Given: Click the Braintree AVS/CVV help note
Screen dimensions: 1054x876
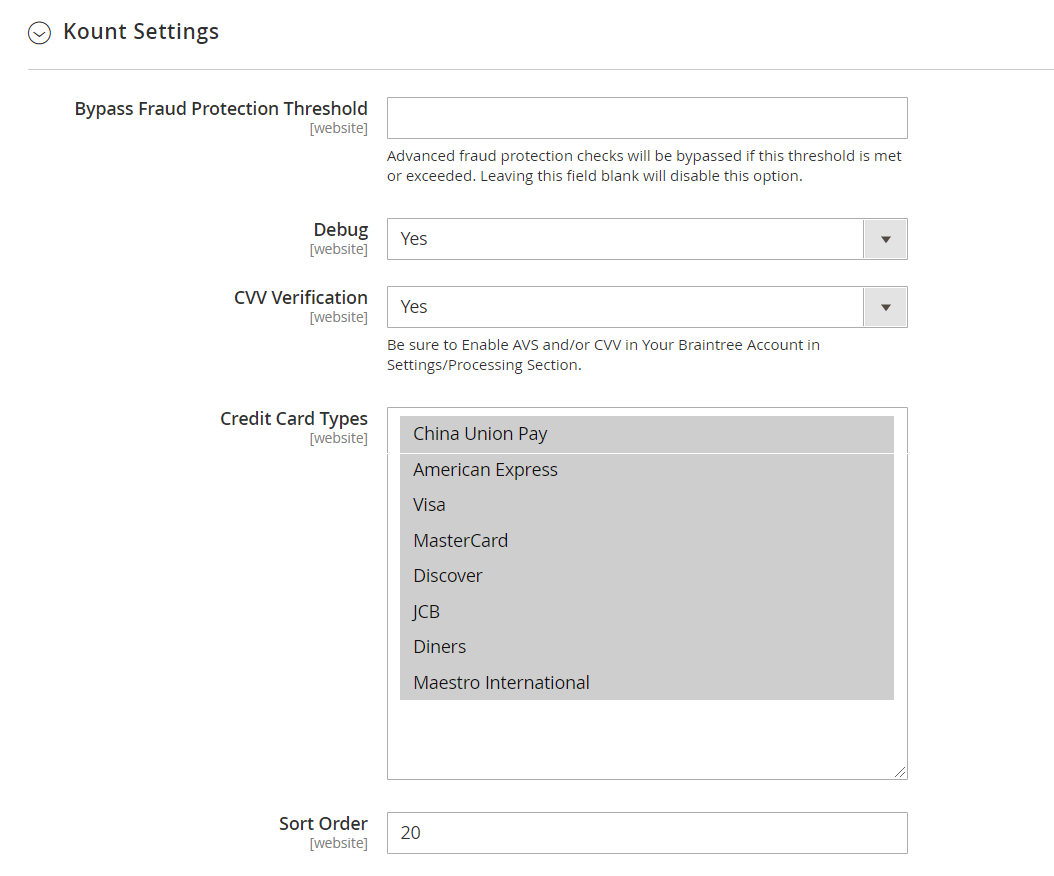Looking at the screenshot, I should 603,355.
